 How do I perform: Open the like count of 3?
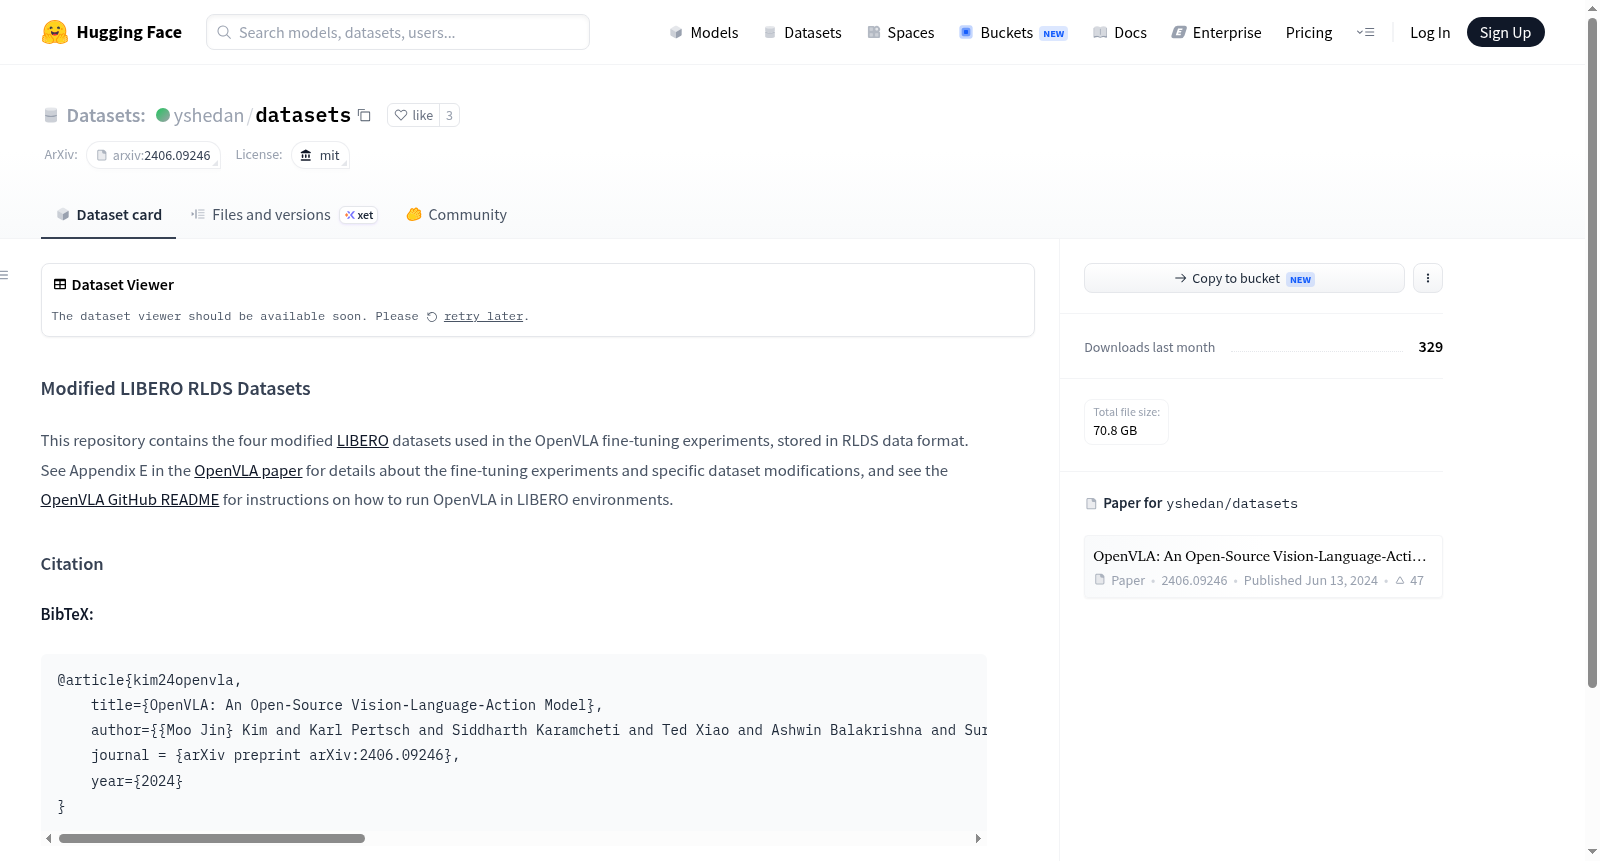click(x=449, y=115)
